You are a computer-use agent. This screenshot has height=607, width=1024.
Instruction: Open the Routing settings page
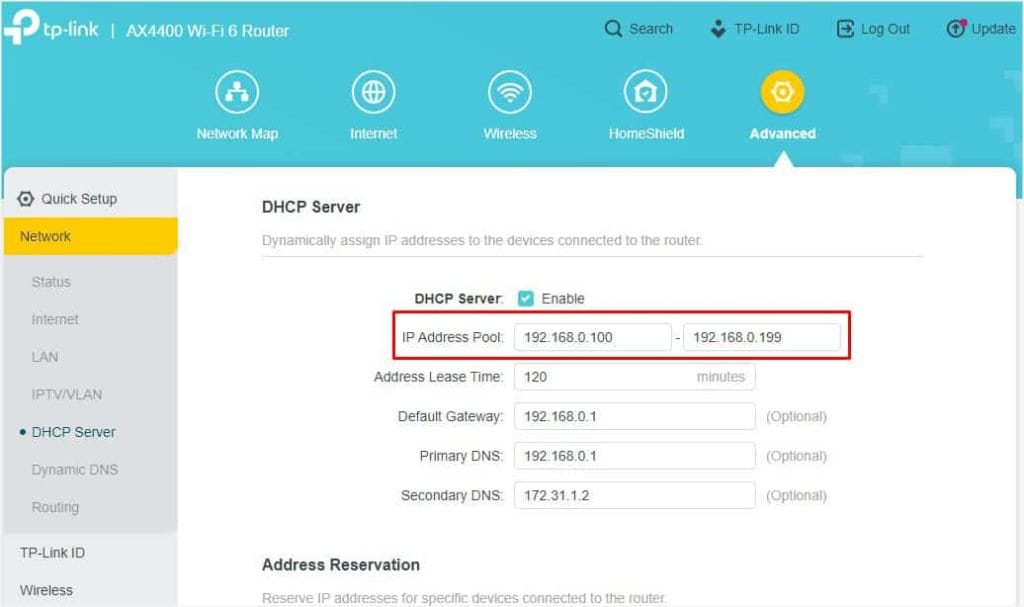[55, 507]
